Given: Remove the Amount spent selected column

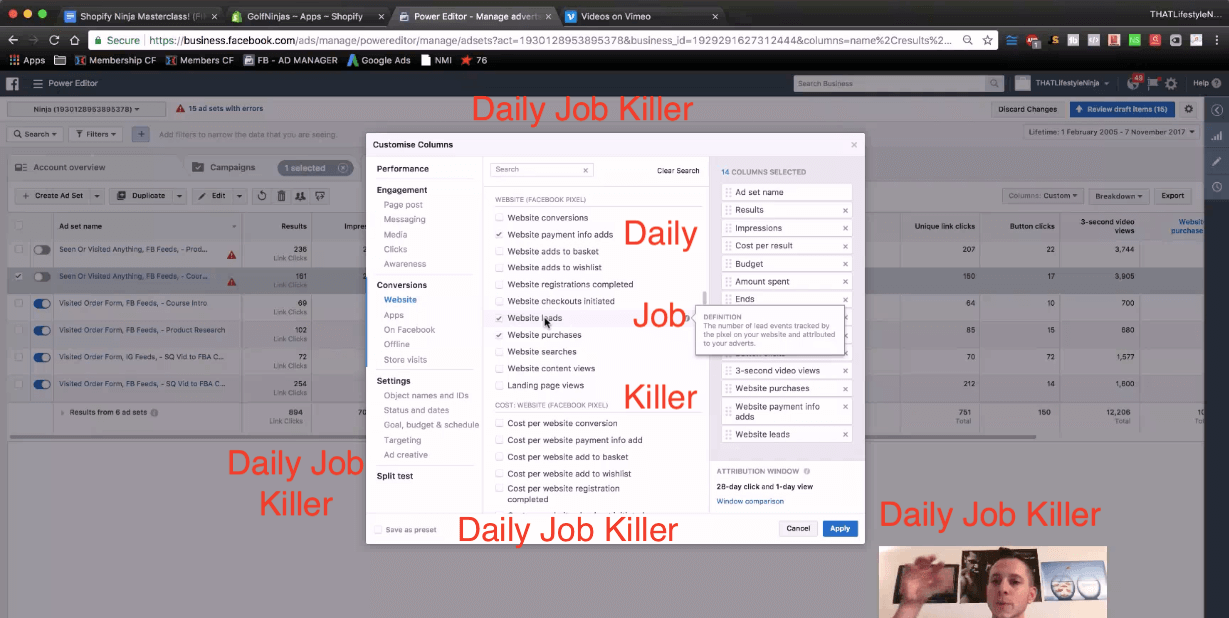Looking at the screenshot, I should [x=845, y=283].
